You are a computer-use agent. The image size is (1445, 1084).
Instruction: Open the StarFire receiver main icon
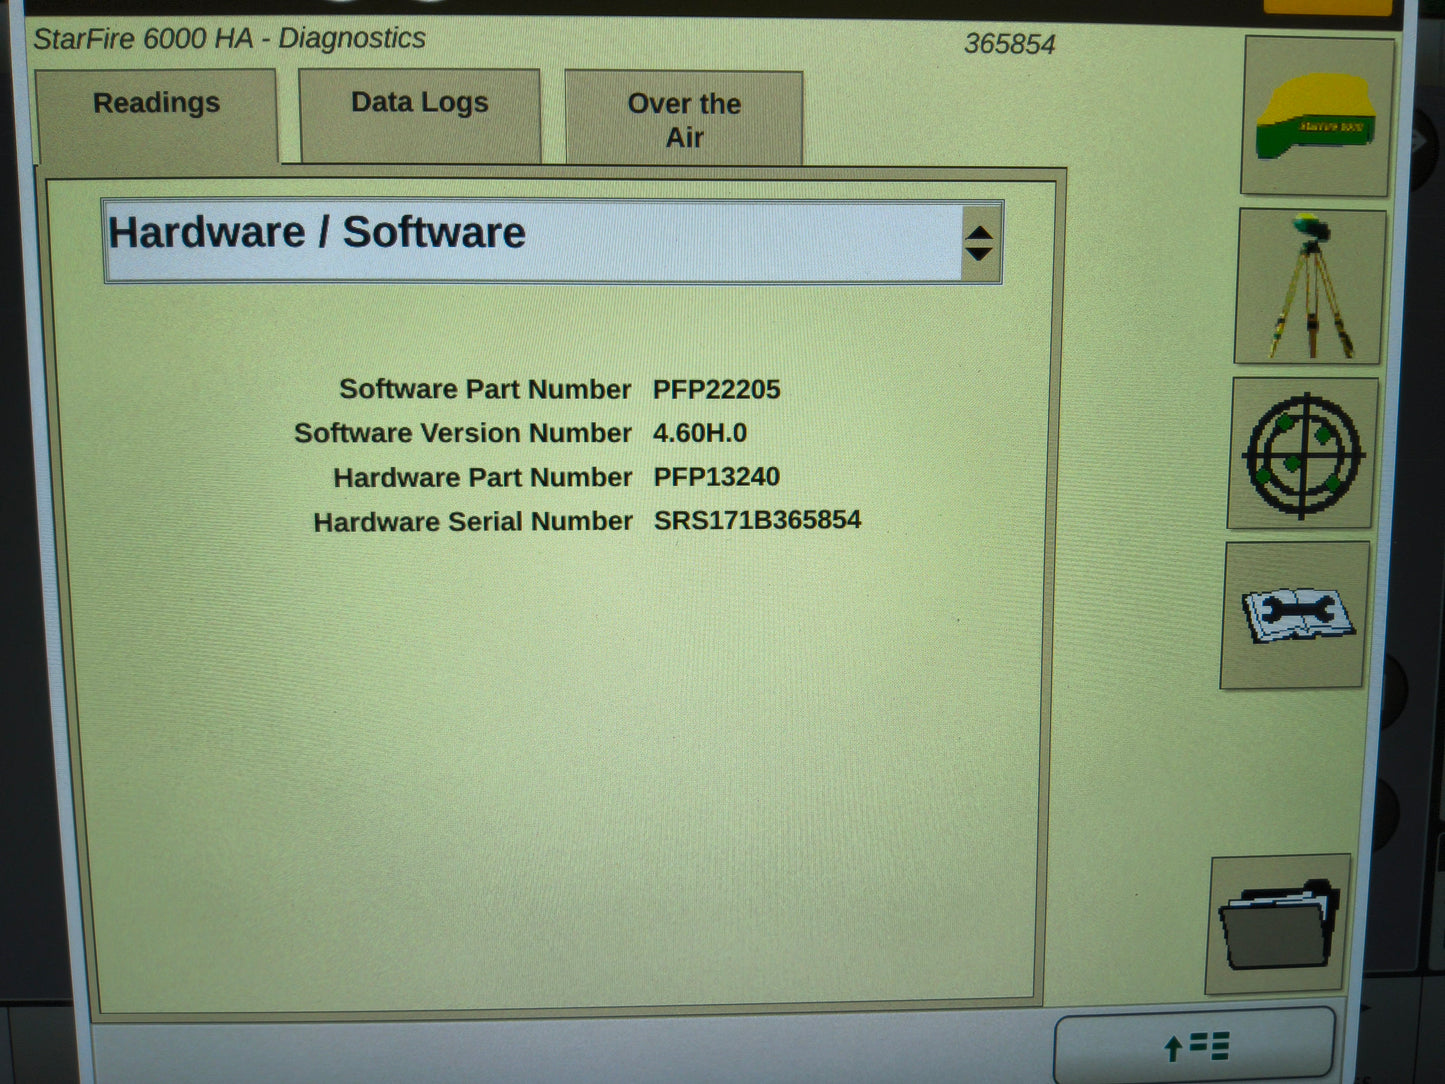[x=1316, y=117]
